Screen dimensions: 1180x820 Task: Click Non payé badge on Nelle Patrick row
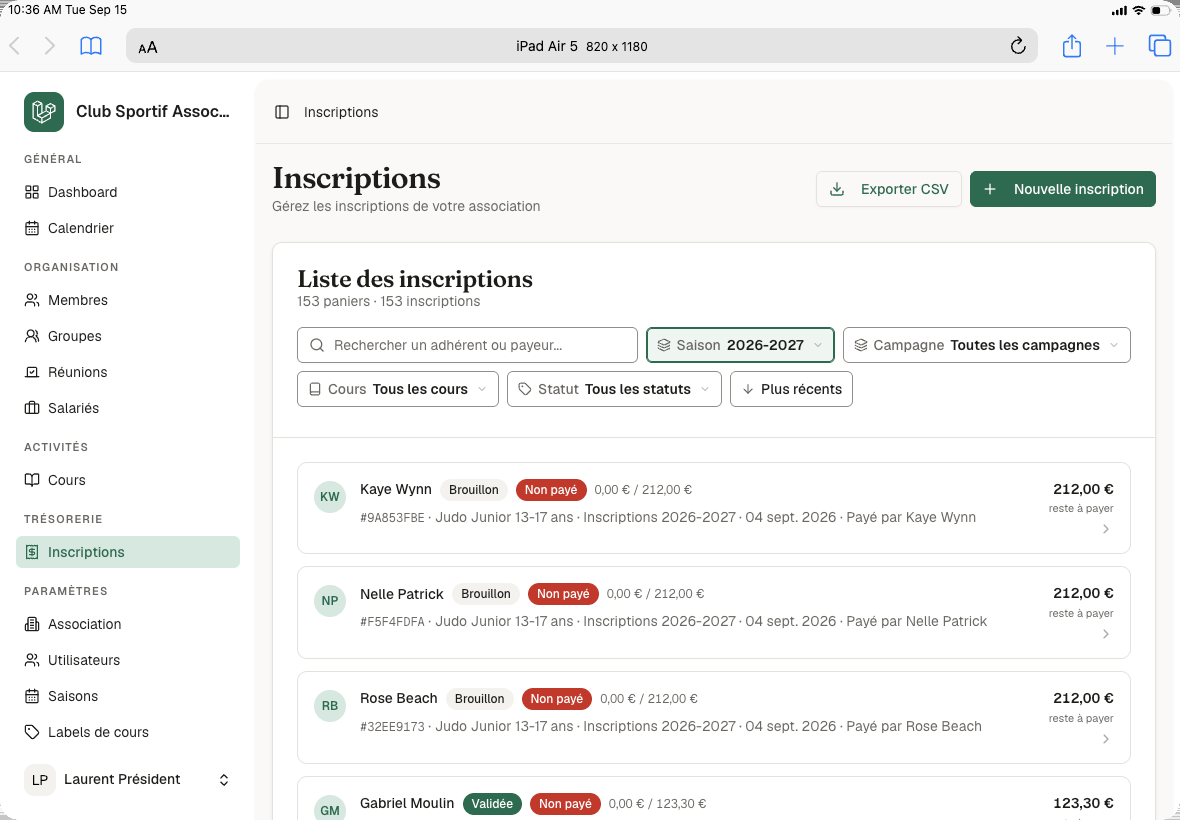[563, 594]
